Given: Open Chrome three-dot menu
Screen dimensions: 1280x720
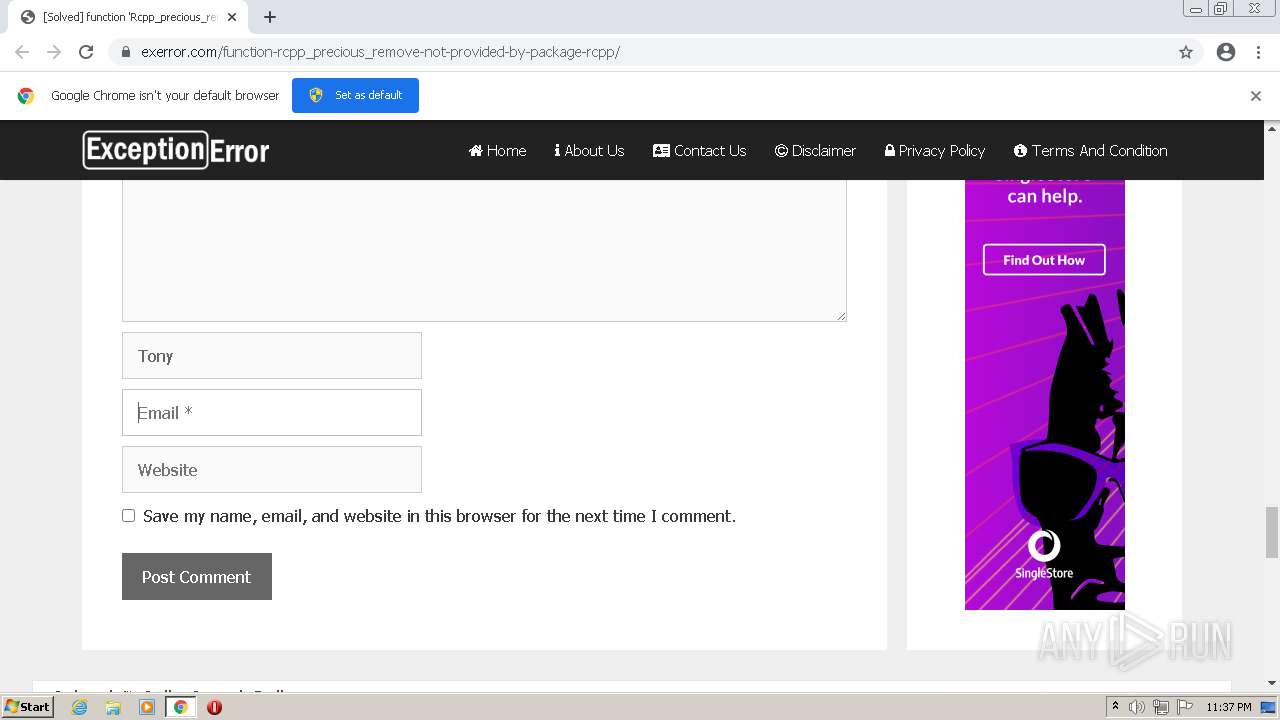Looking at the screenshot, I should pyautogui.click(x=1258, y=52).
